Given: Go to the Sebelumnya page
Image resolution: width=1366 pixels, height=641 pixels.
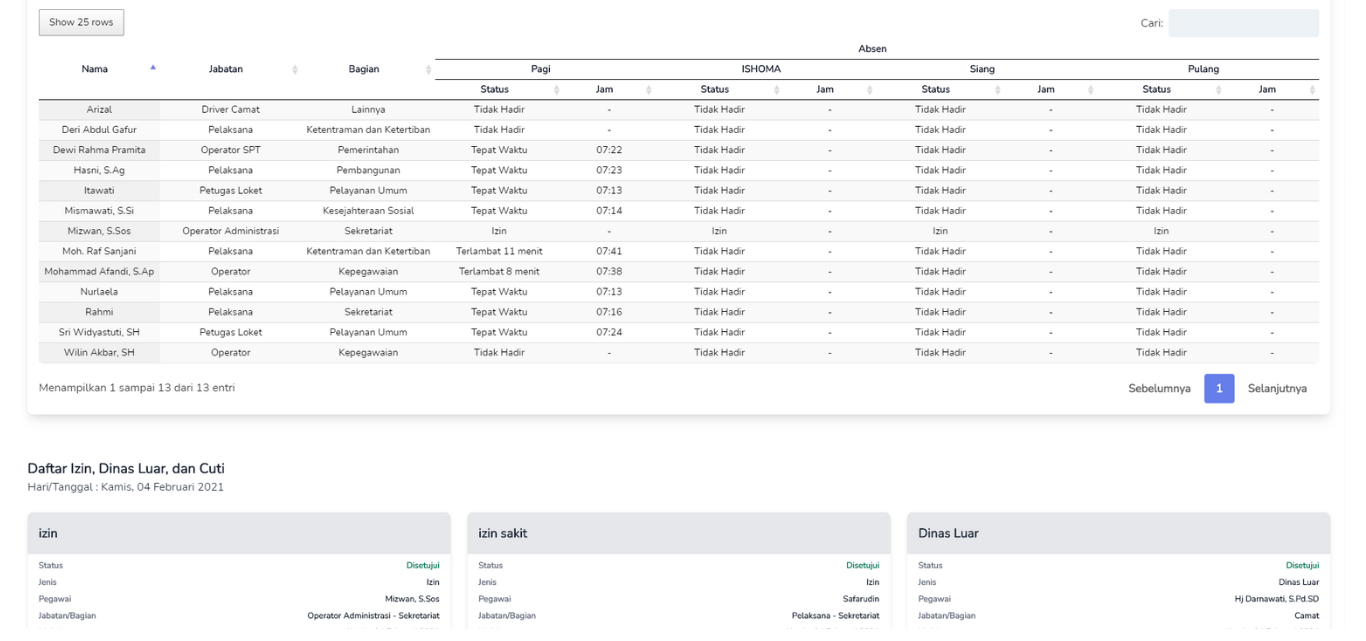Looking at the screenshot, I should click(x=1159, y=388).
